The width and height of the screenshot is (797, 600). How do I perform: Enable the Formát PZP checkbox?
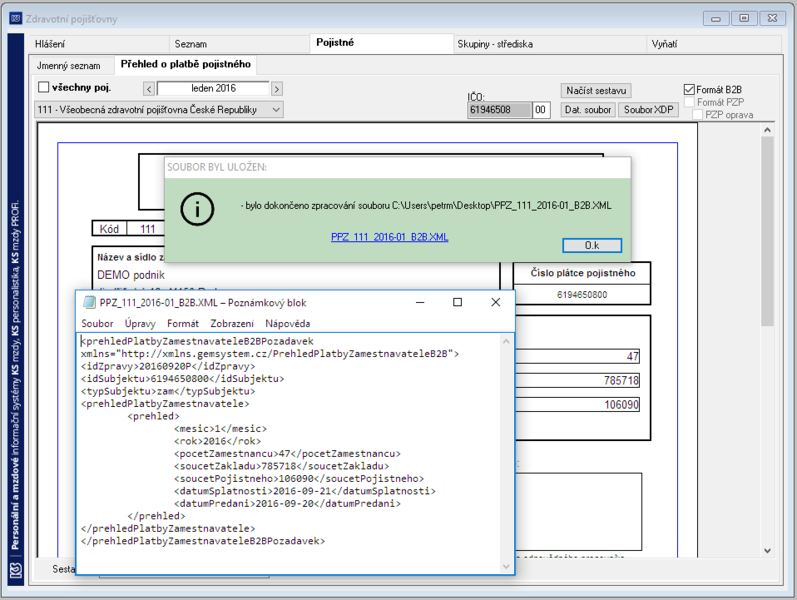pyautogui.click(x=689, y=102)
